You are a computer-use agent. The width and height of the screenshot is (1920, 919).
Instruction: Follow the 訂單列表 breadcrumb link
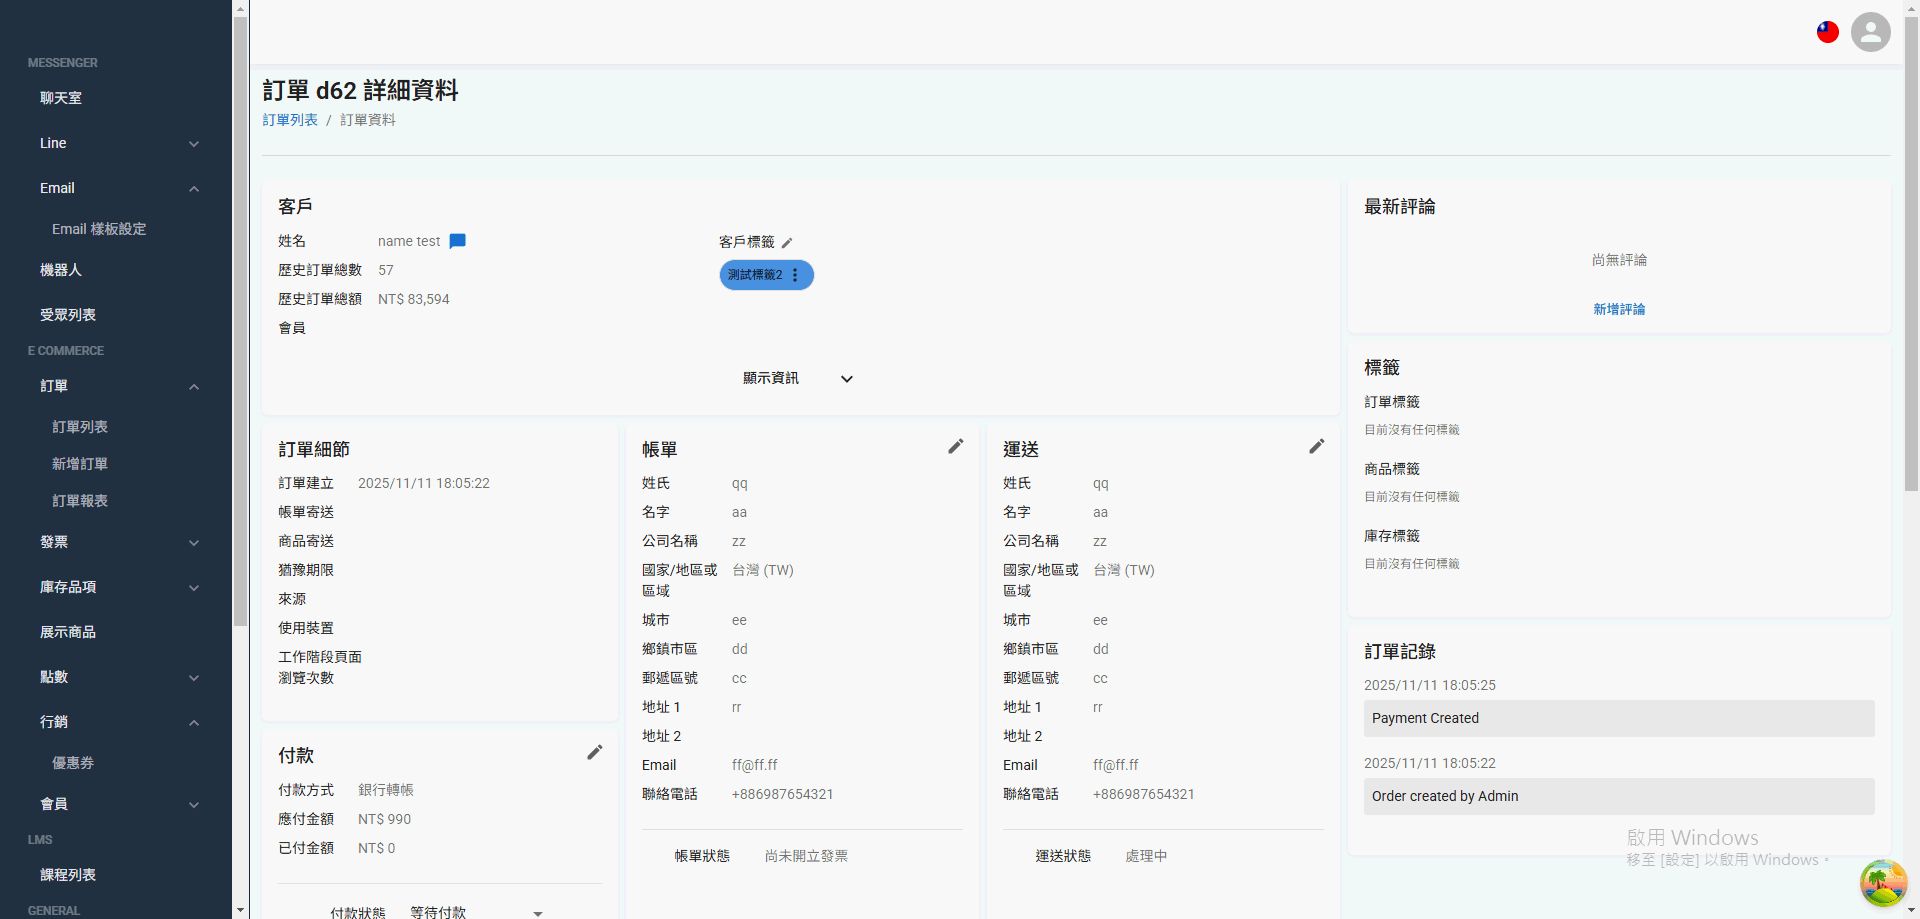pyautogui.click(x=290, y=120)
